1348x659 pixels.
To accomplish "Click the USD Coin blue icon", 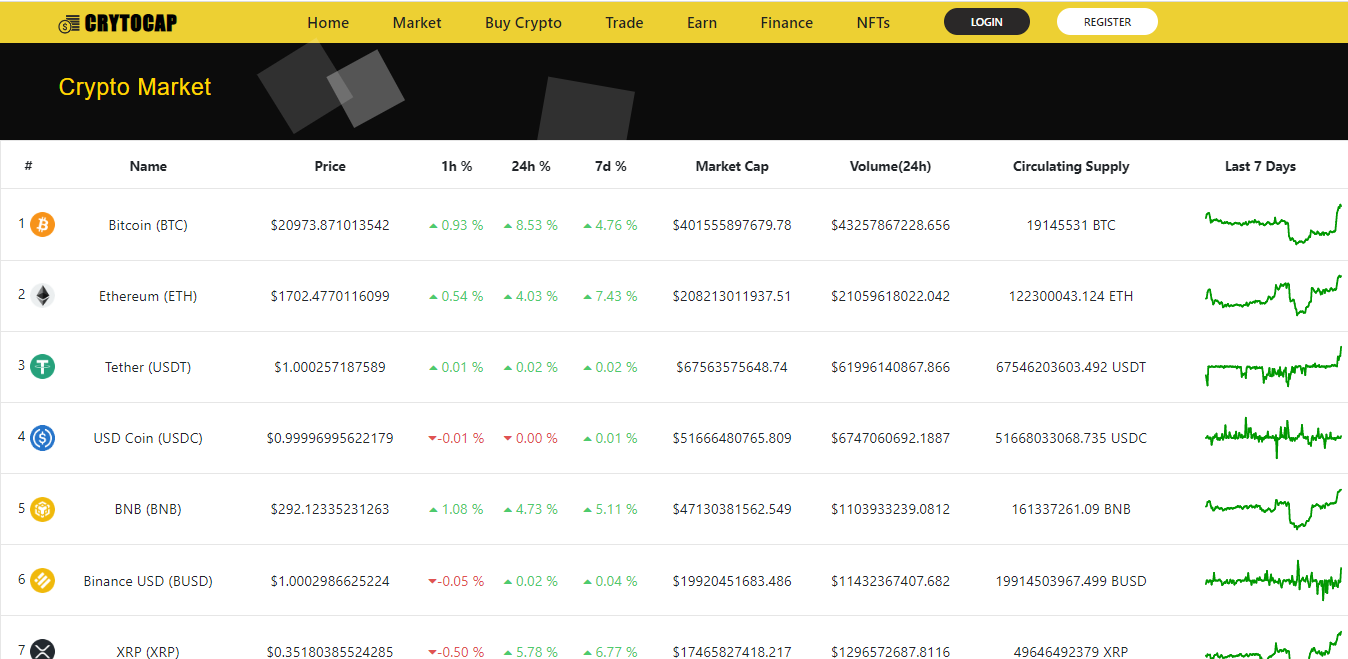I will pos(42,437).
